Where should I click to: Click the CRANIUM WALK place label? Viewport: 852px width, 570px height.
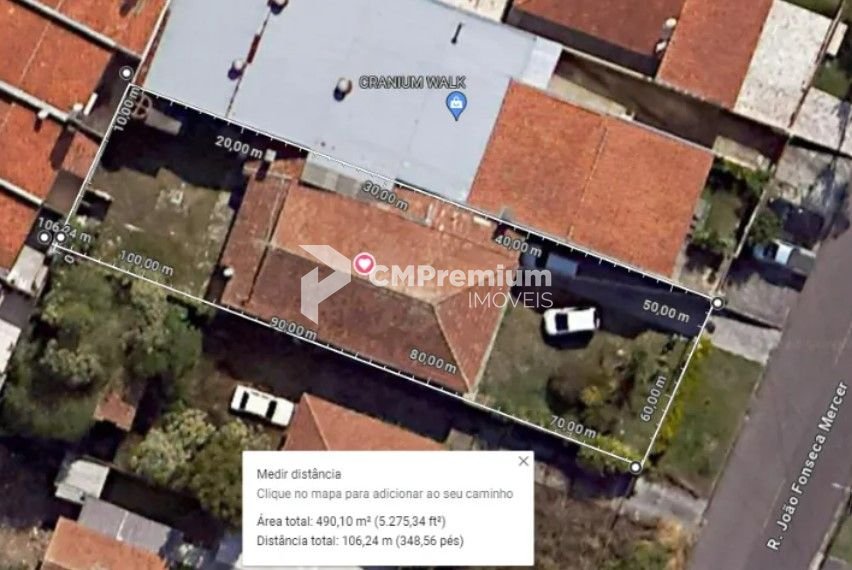[412, 83]
